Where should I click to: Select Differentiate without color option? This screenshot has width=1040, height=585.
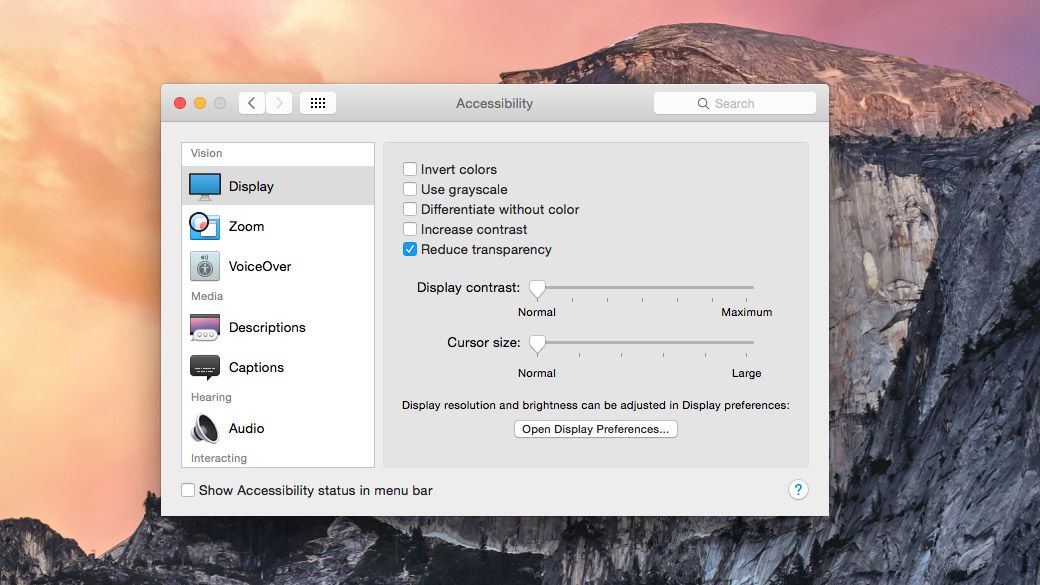tap(410, 209)
